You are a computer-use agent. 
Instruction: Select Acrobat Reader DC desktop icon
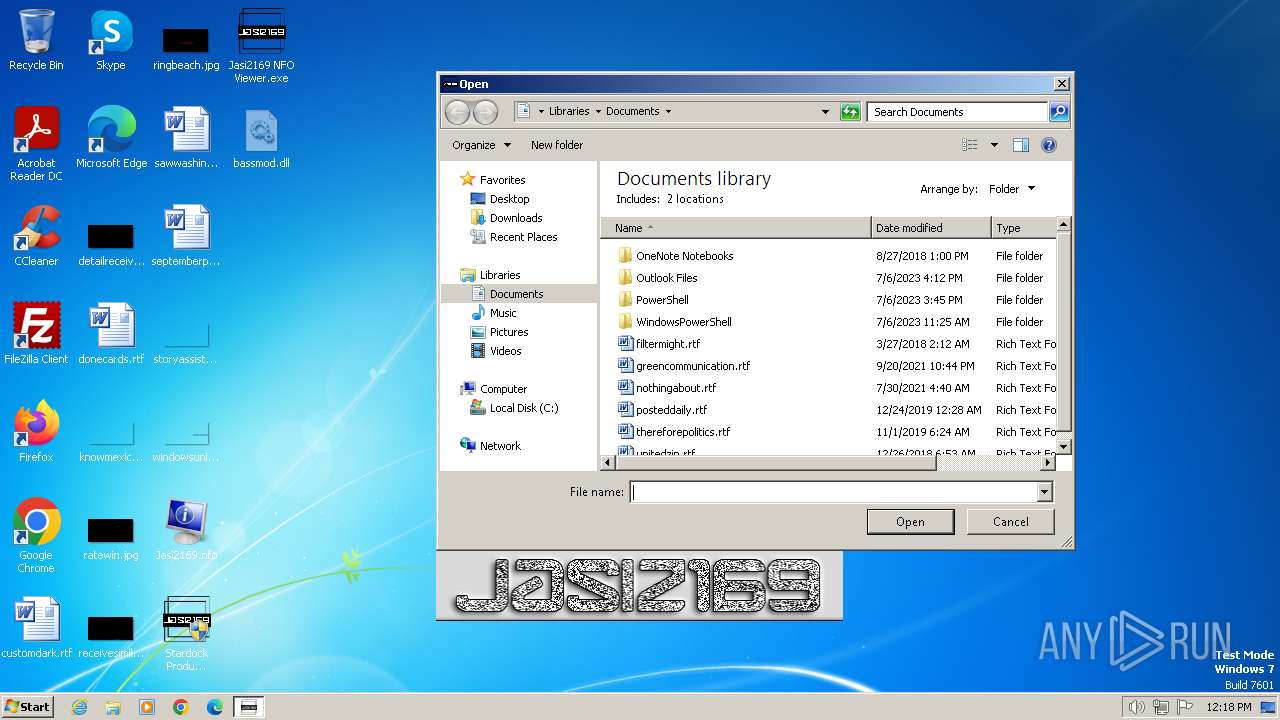click(x=36, y=143)
